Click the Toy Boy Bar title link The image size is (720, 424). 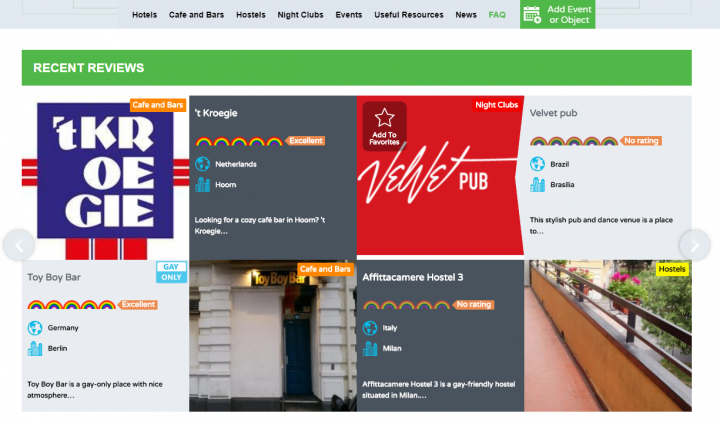point(54,277)
